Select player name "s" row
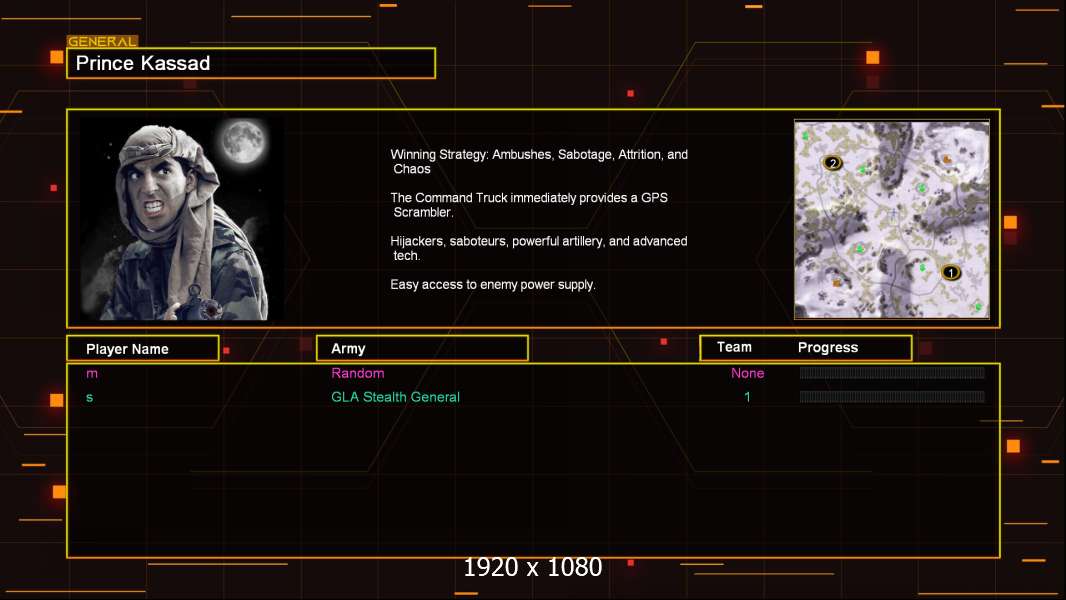Image resolution: width=1066 pixels, height=600 pixels. pyautogui.click(x=90, y=398)
